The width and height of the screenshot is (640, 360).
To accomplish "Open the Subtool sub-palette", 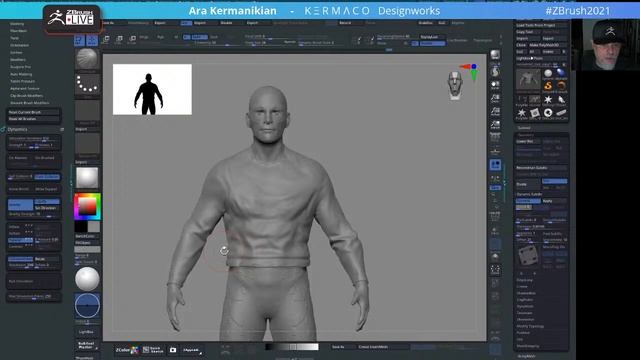I will 524,128.
